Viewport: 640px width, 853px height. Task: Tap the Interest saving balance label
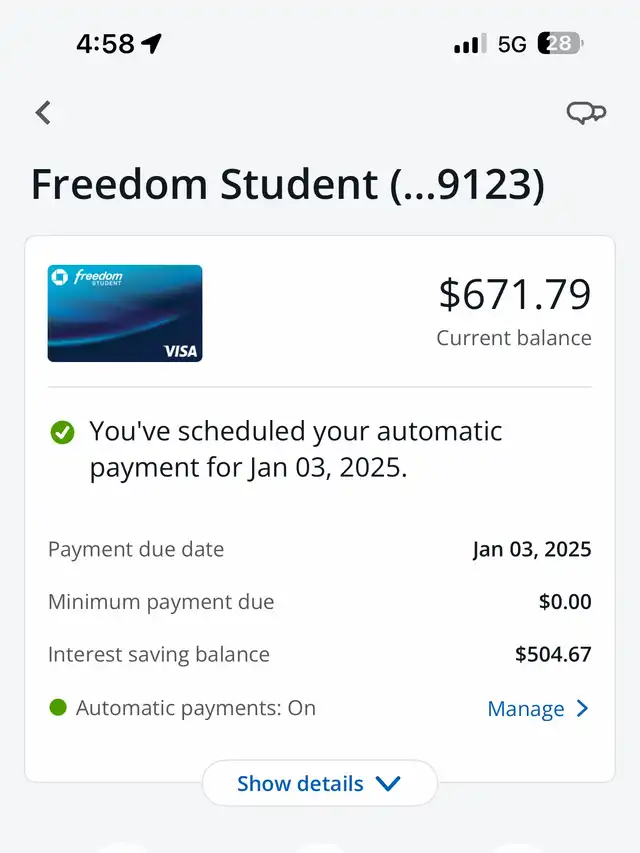(159, 655)
